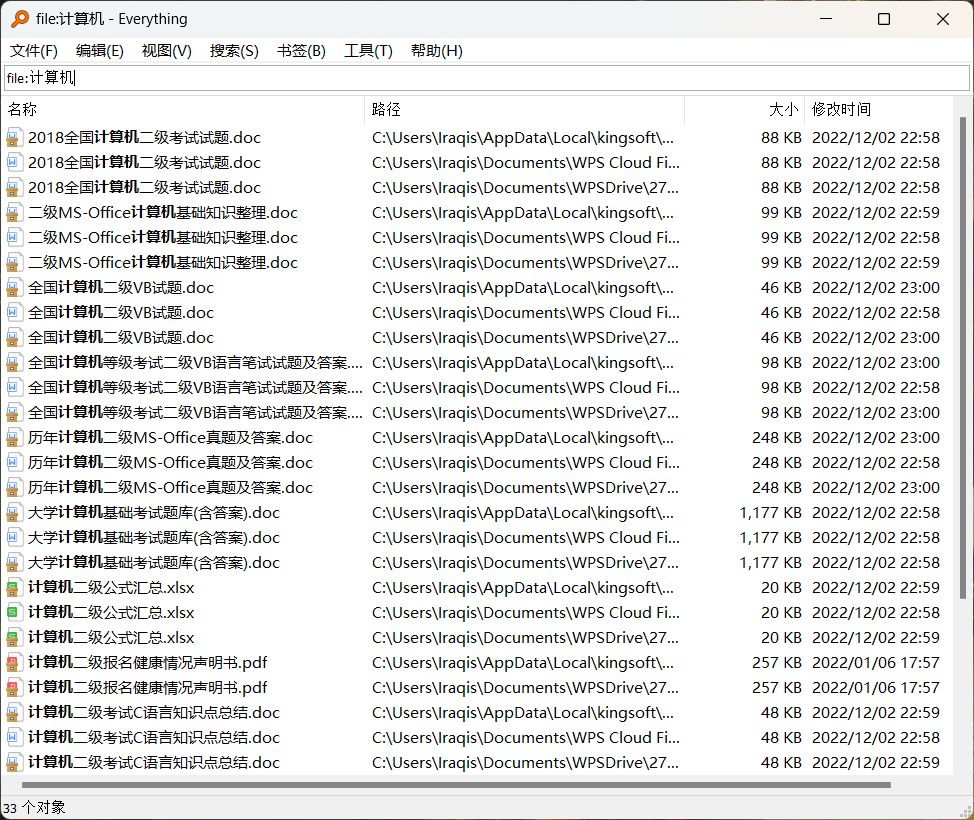Screen dimensions: 974x820
Task: Open the 工具(T) menu
Action: tap(368, 51)
